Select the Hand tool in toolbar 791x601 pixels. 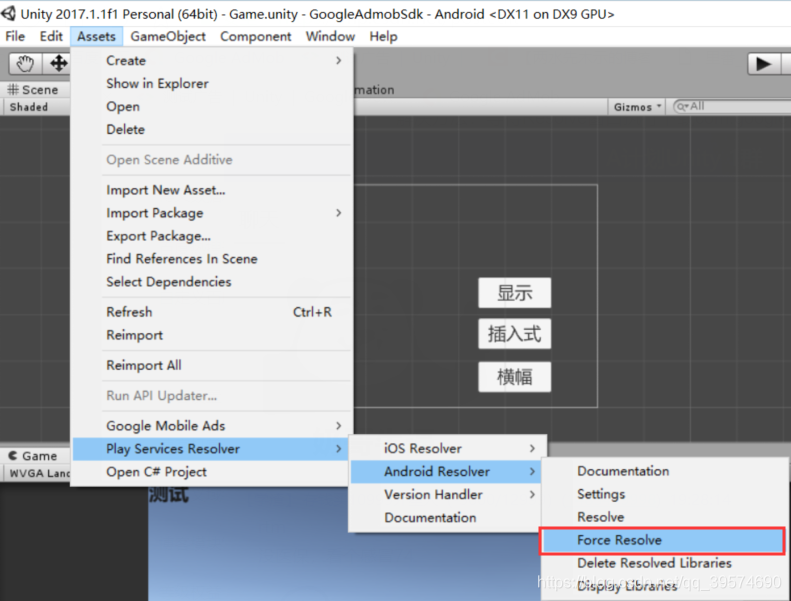(x=25, y=64)
